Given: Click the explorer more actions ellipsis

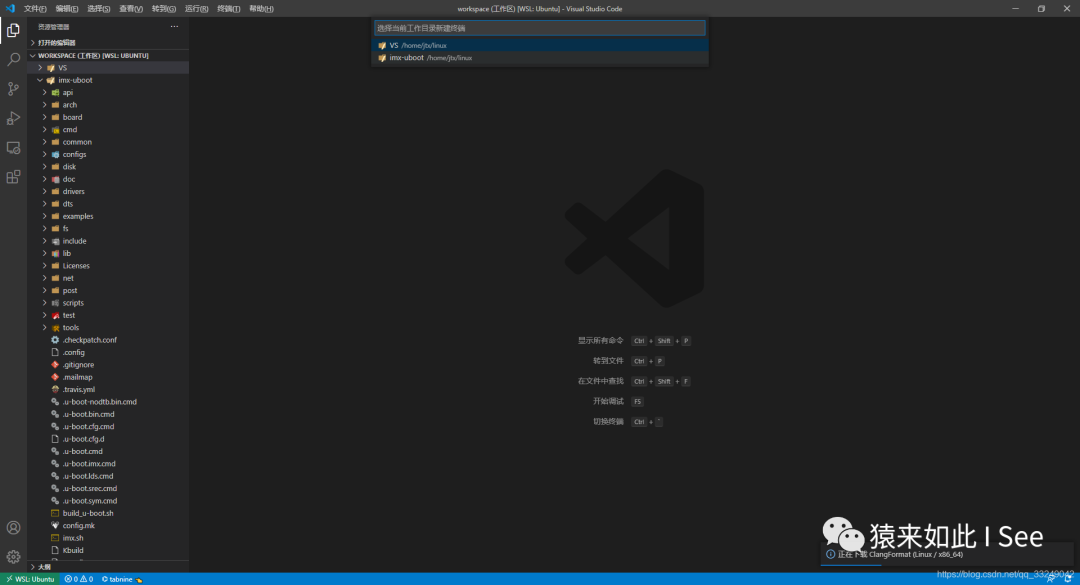Looking at the screenshot, I should (x=174, y=27).
